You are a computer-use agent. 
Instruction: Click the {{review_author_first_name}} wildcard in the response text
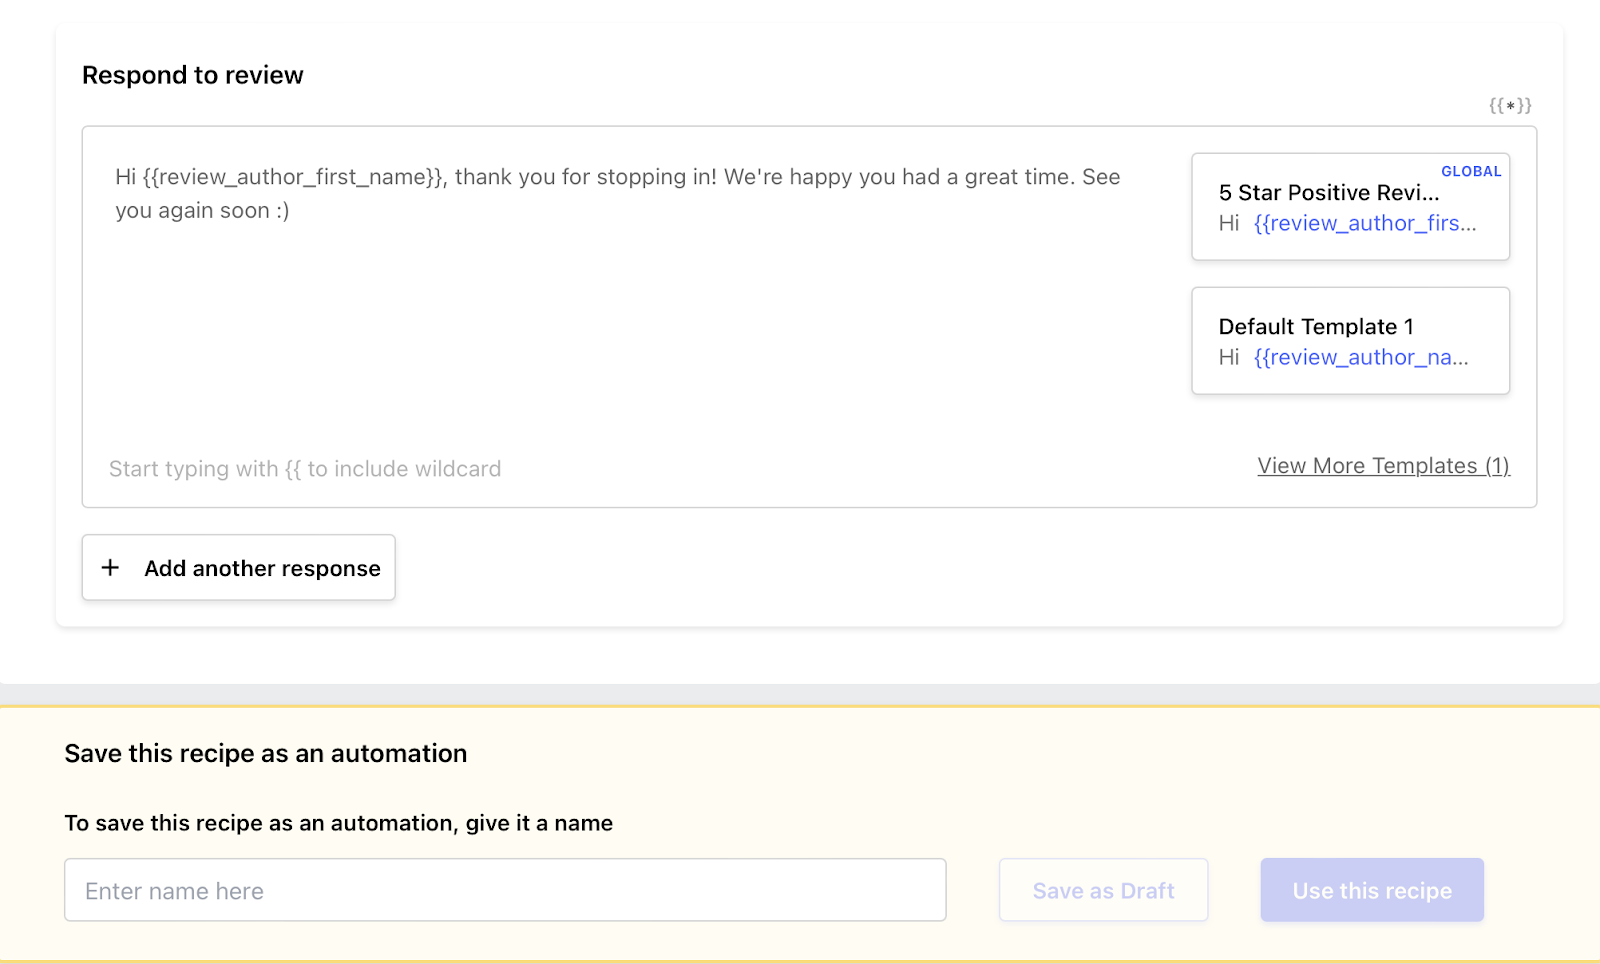coord(293,177)
